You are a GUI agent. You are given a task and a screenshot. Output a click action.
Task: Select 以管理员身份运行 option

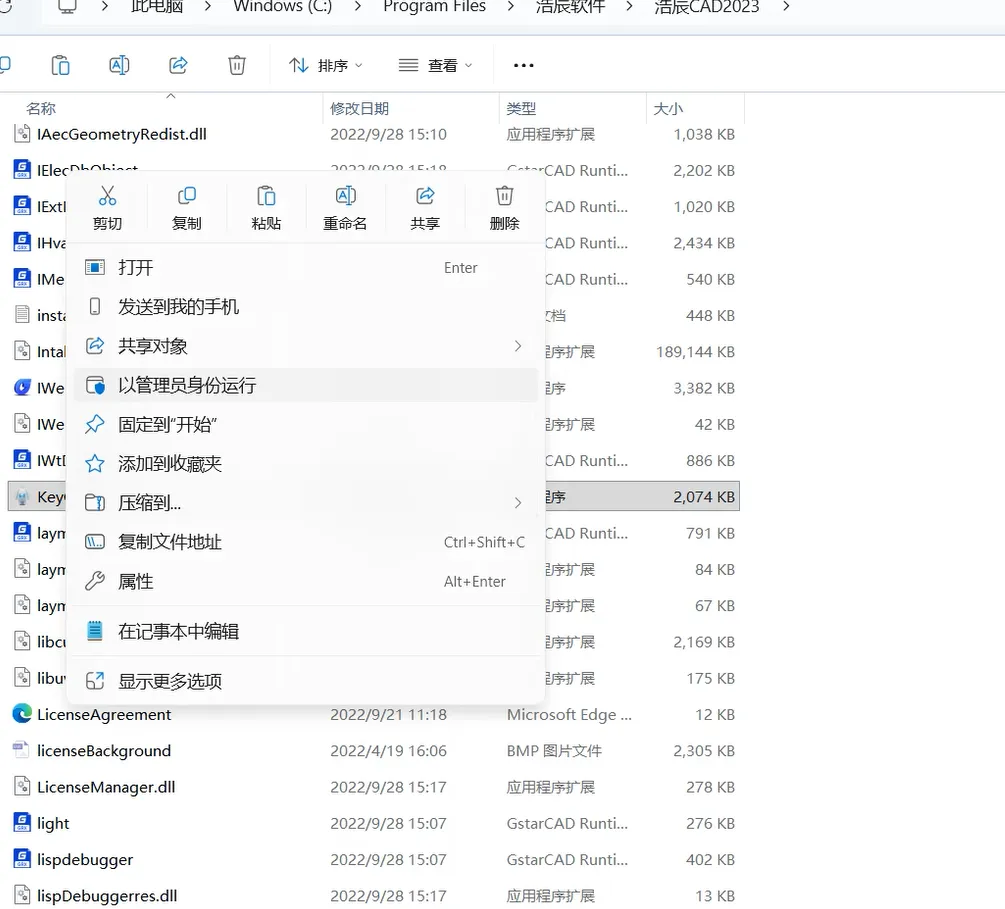click(x=306, y=385)
